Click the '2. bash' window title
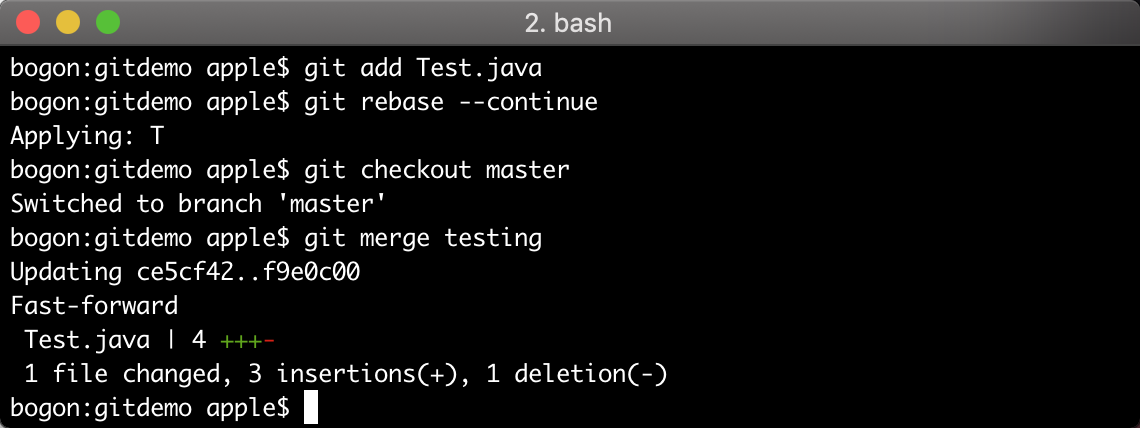Screen dimensions: 1140x428 click(568, 23)
